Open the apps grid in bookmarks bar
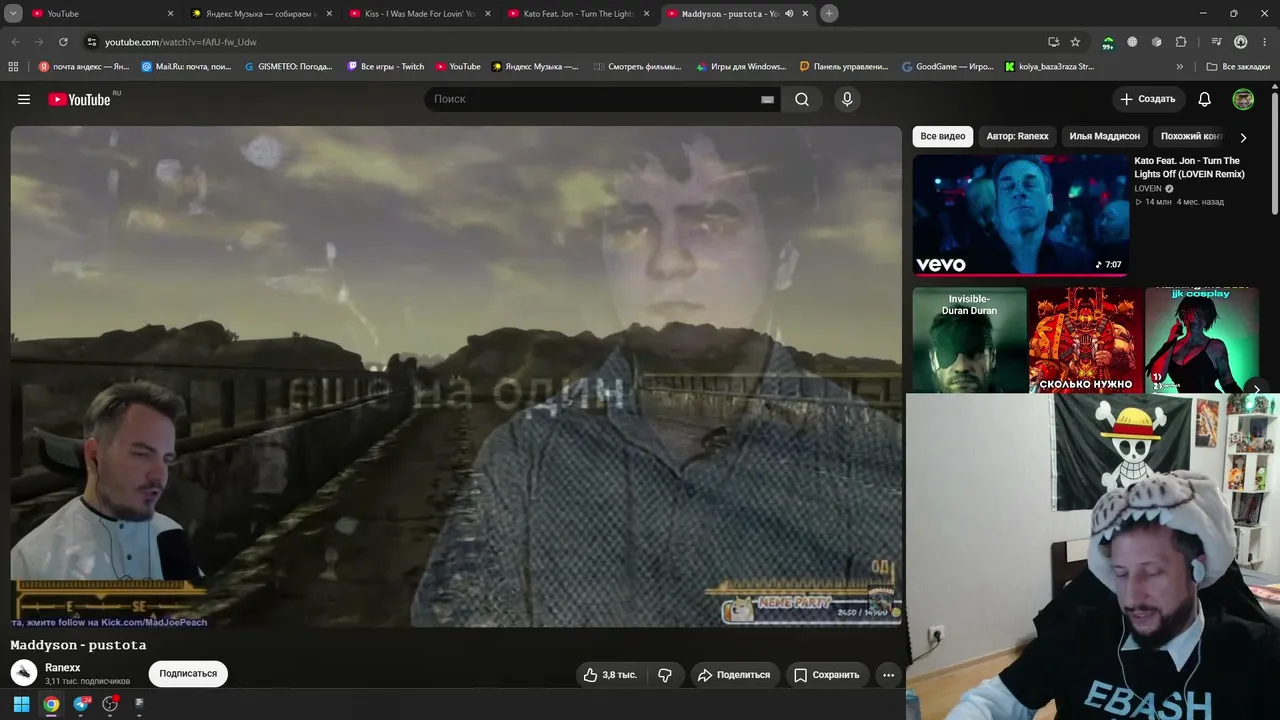The width and height of the screenshot is (1280, 720). 13,67
